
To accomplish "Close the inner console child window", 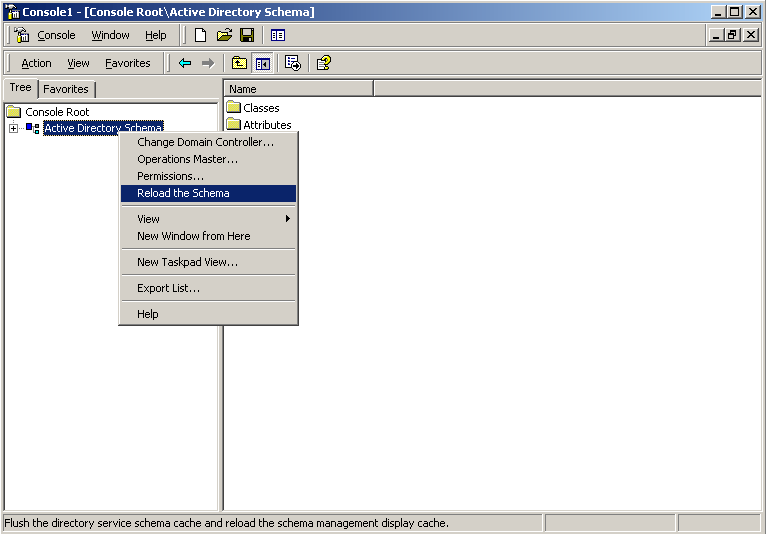I will [751, 35].
